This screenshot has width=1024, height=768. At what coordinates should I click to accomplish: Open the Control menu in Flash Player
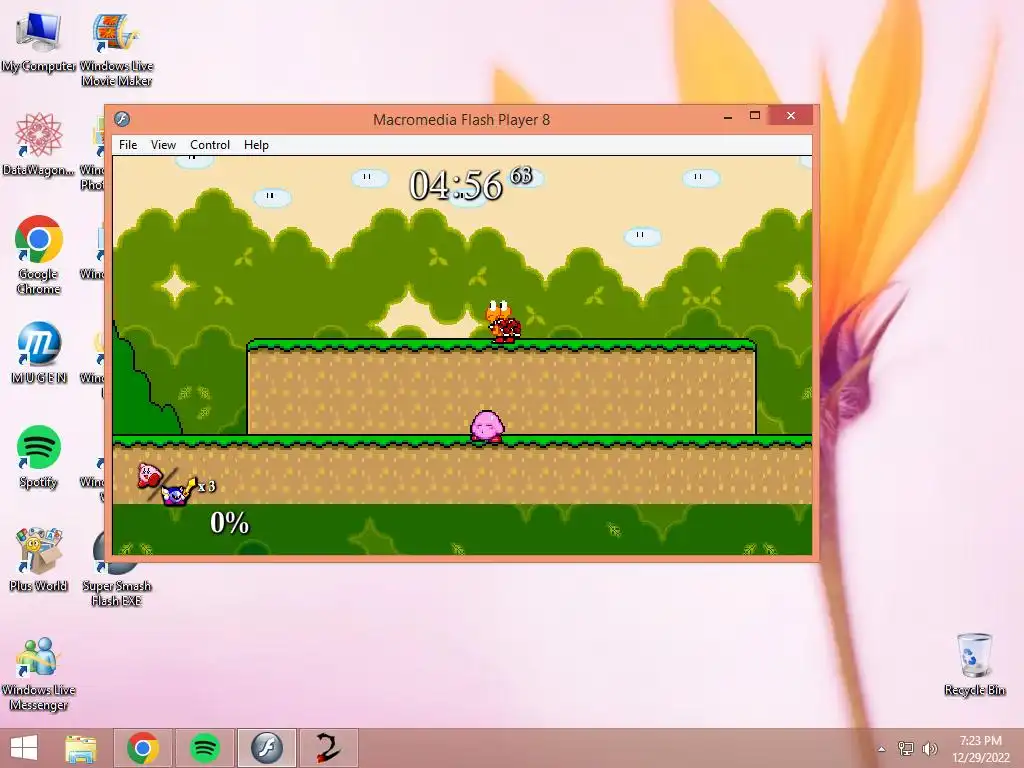(x=210, y=145)
